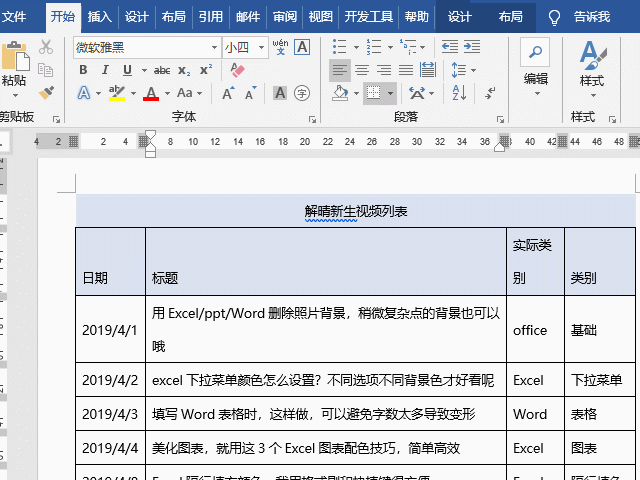Image resolution: width=640 pixels, height=480 pixels.
Task: Click 告诉我 search box
Action: point(591,17)
